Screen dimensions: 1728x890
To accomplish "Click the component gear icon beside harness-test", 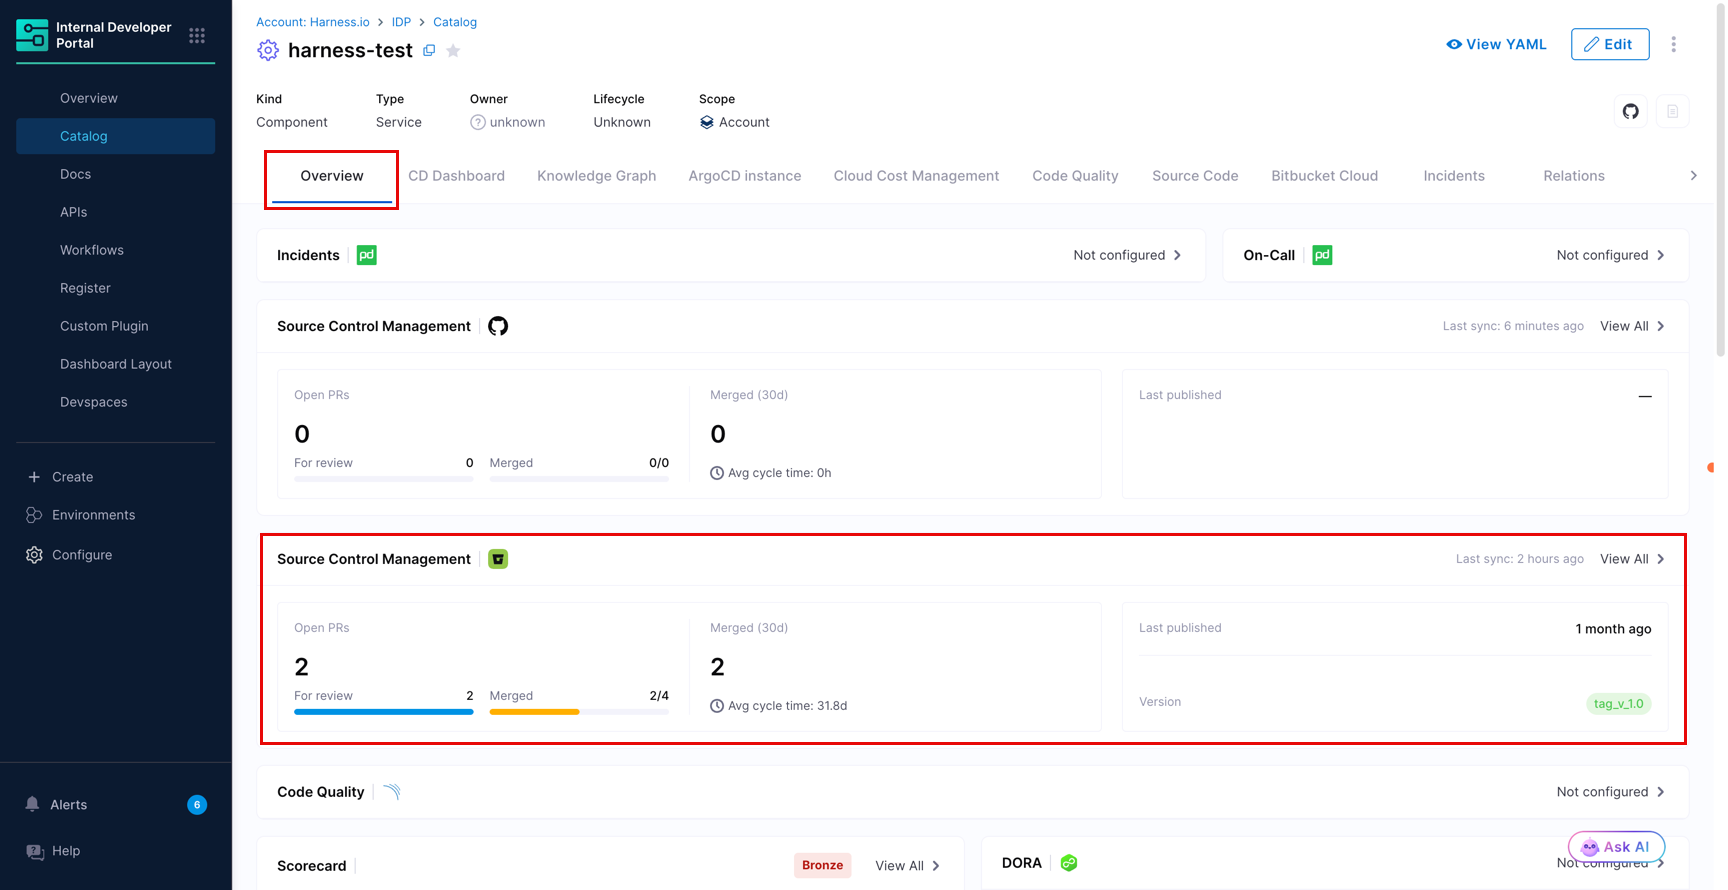I will coord(268,50).
